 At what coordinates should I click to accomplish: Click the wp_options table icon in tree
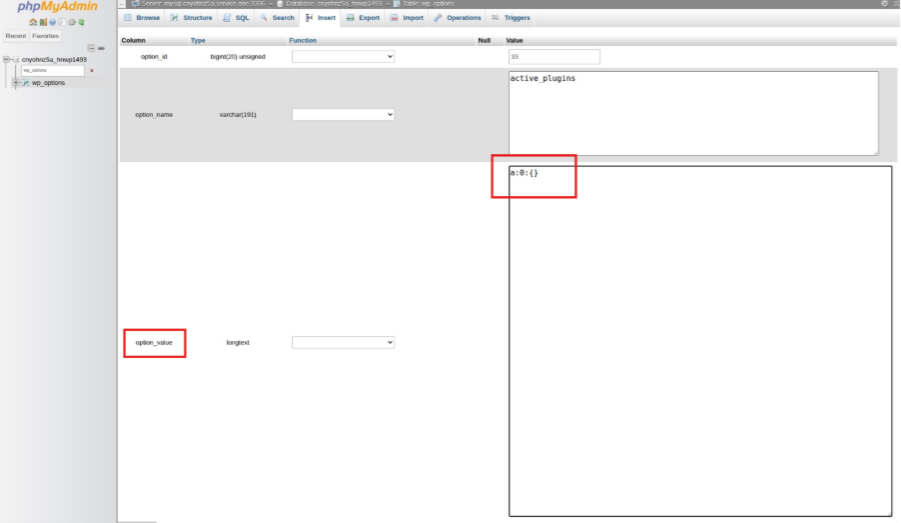26,83
